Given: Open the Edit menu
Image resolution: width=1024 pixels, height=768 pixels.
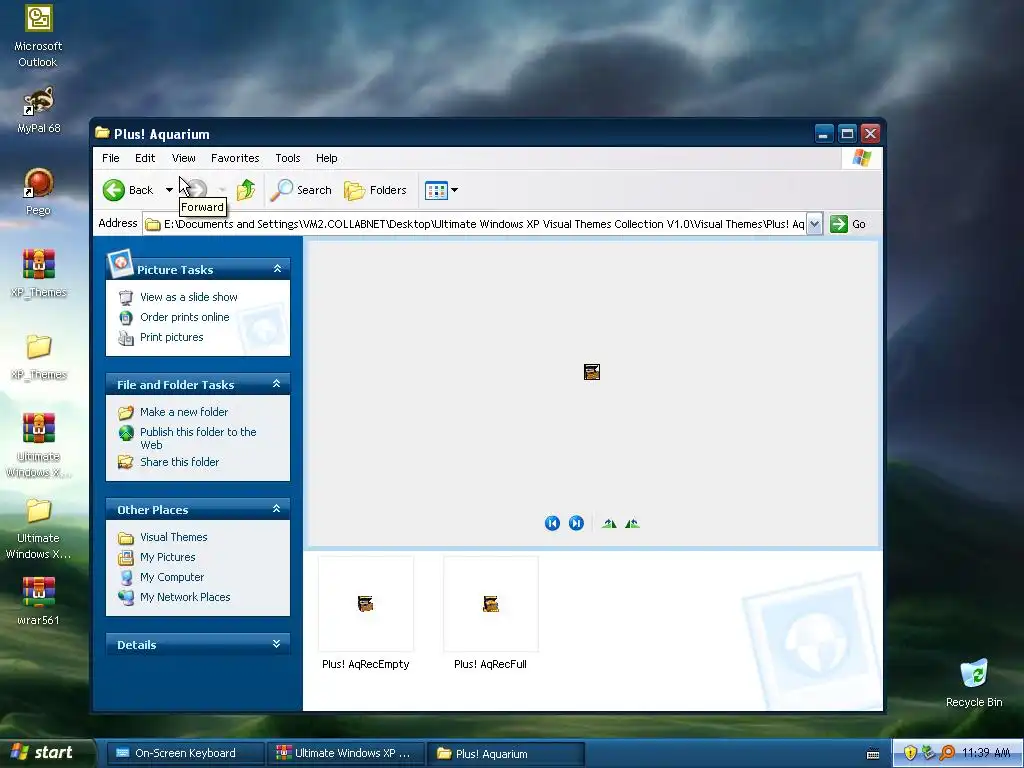Looking at the screenshot, I should click(145, 158).
